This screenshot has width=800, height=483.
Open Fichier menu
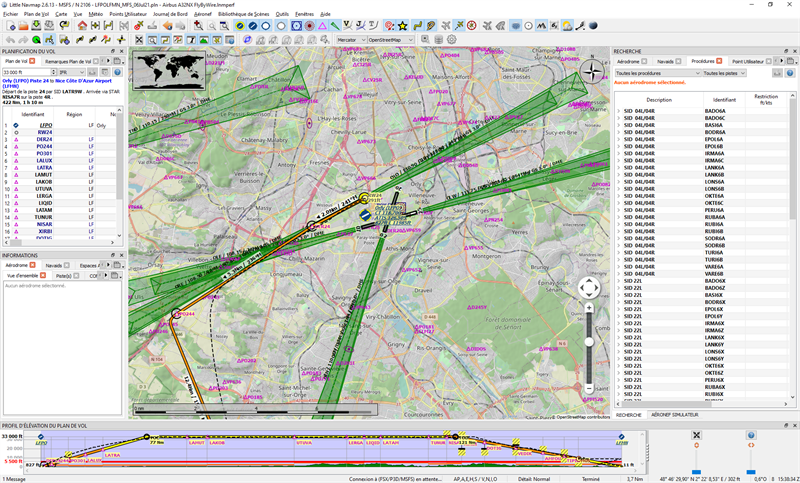tap(10, 14)
